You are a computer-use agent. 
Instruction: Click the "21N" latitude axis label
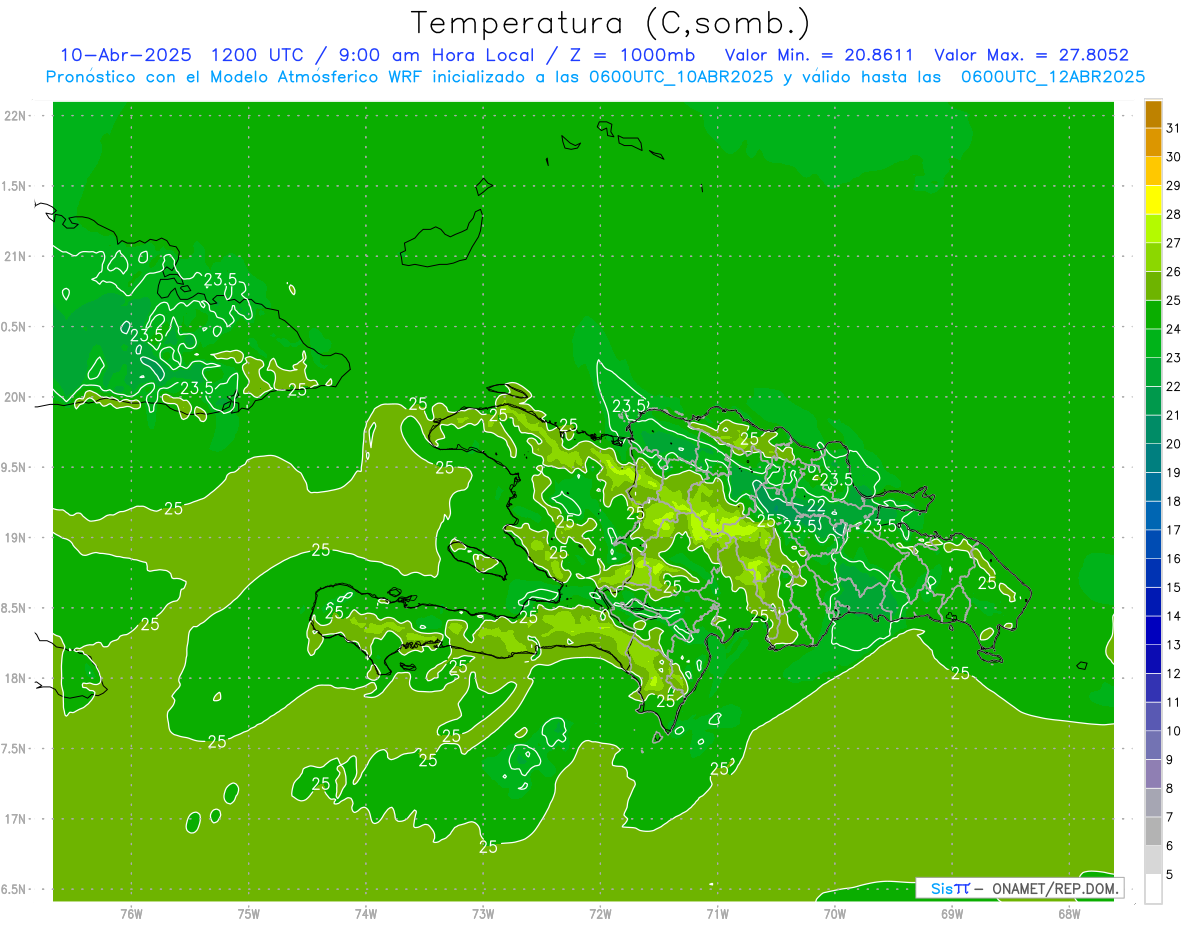tap(16, 256)
